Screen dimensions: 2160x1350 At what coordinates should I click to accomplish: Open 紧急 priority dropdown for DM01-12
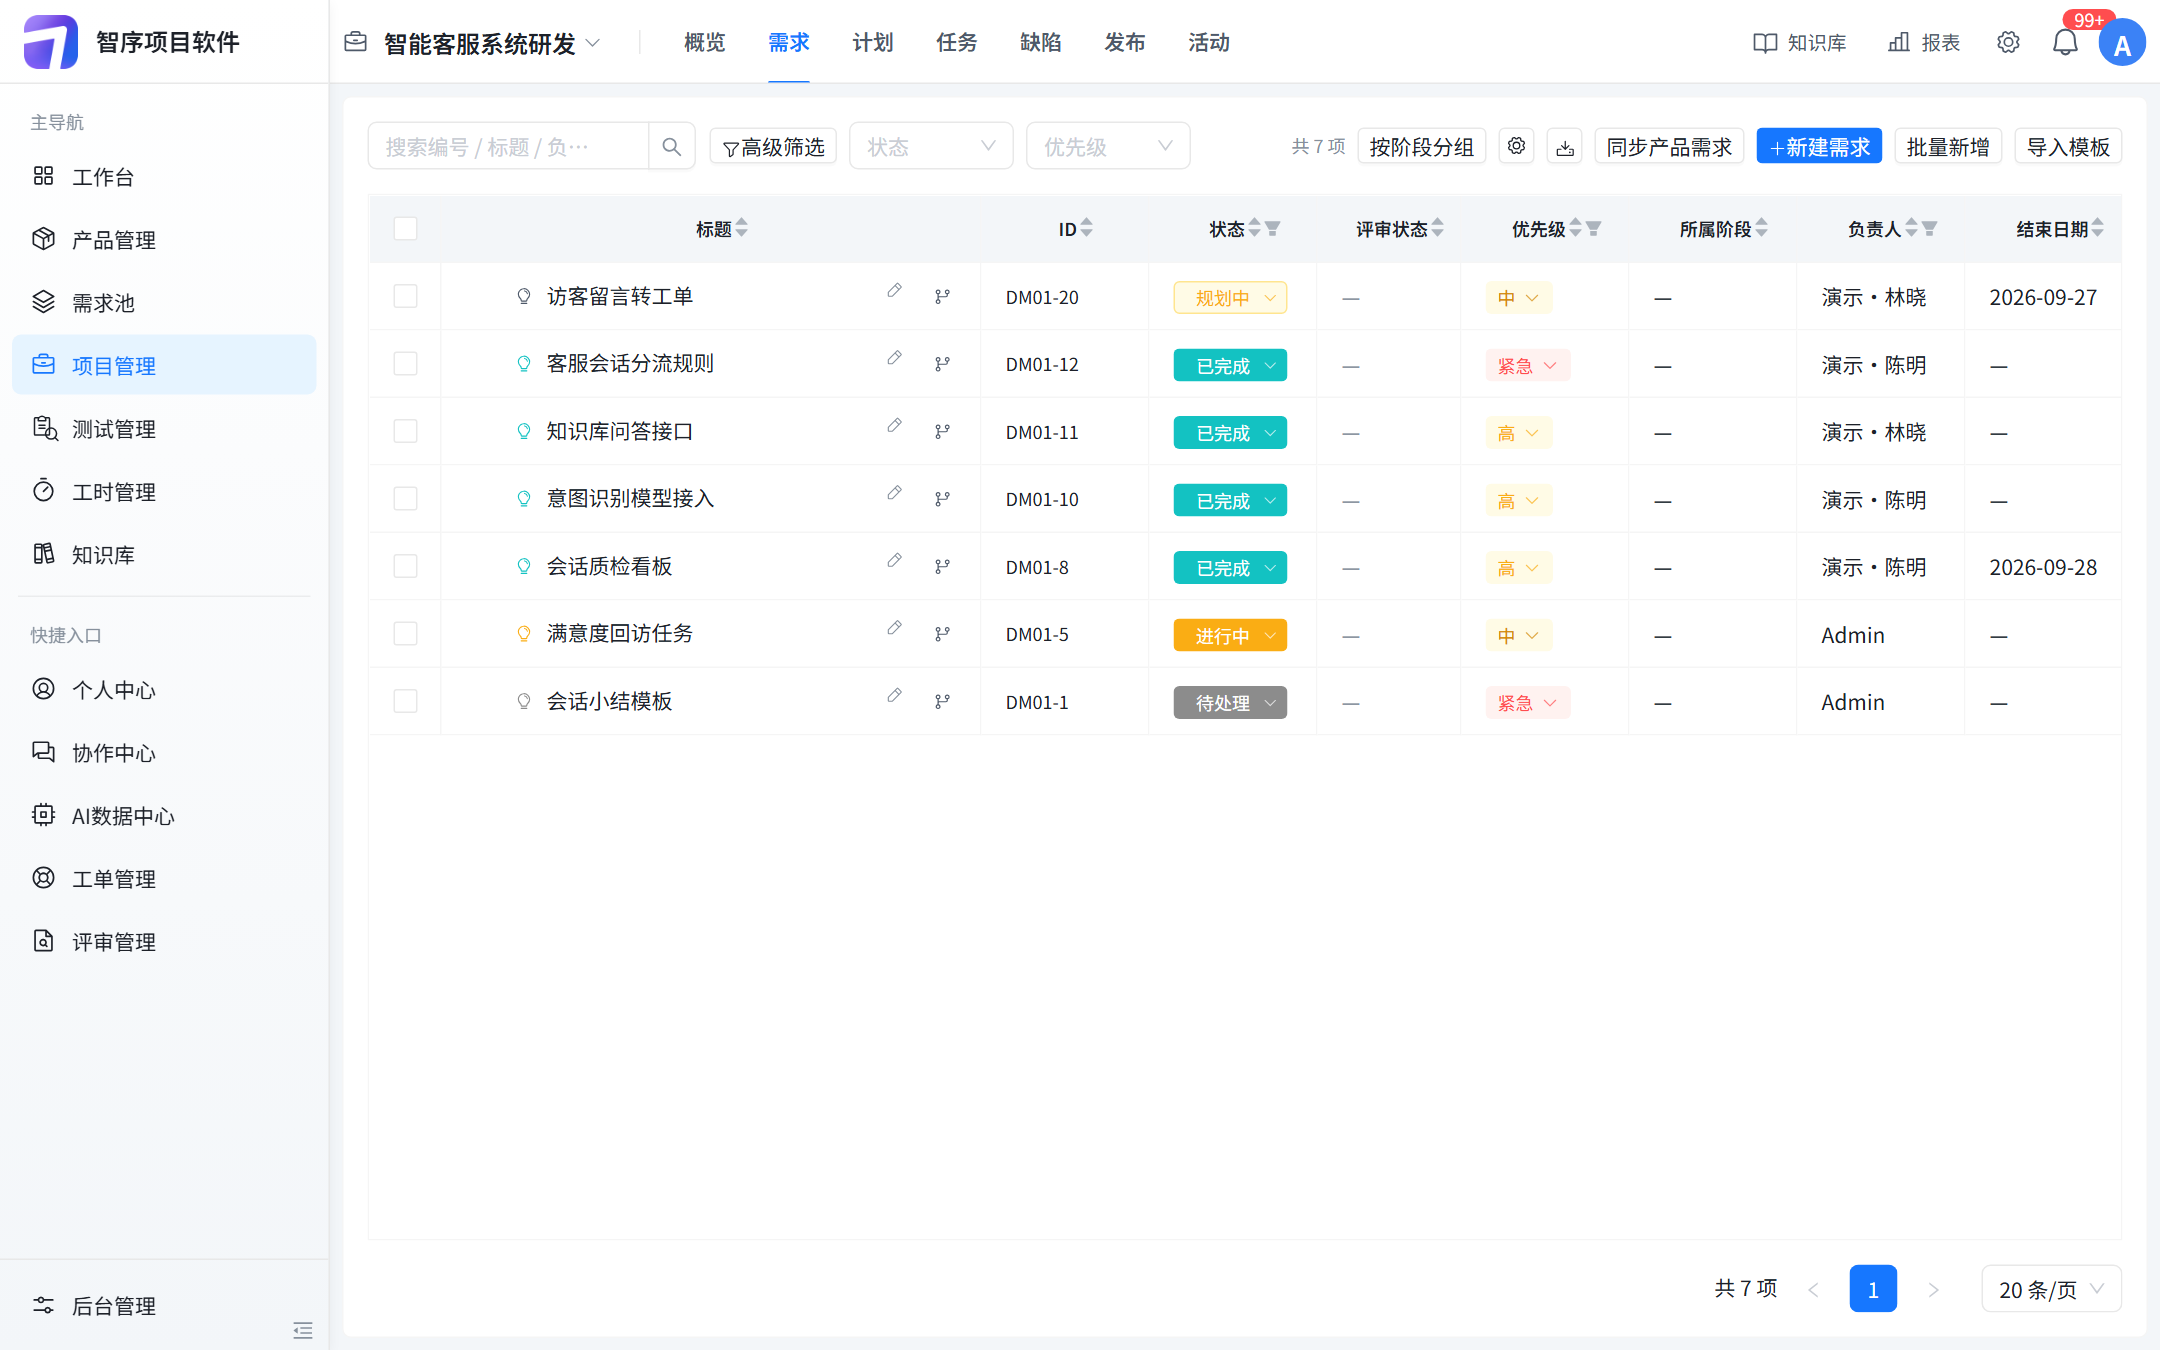1527,366
